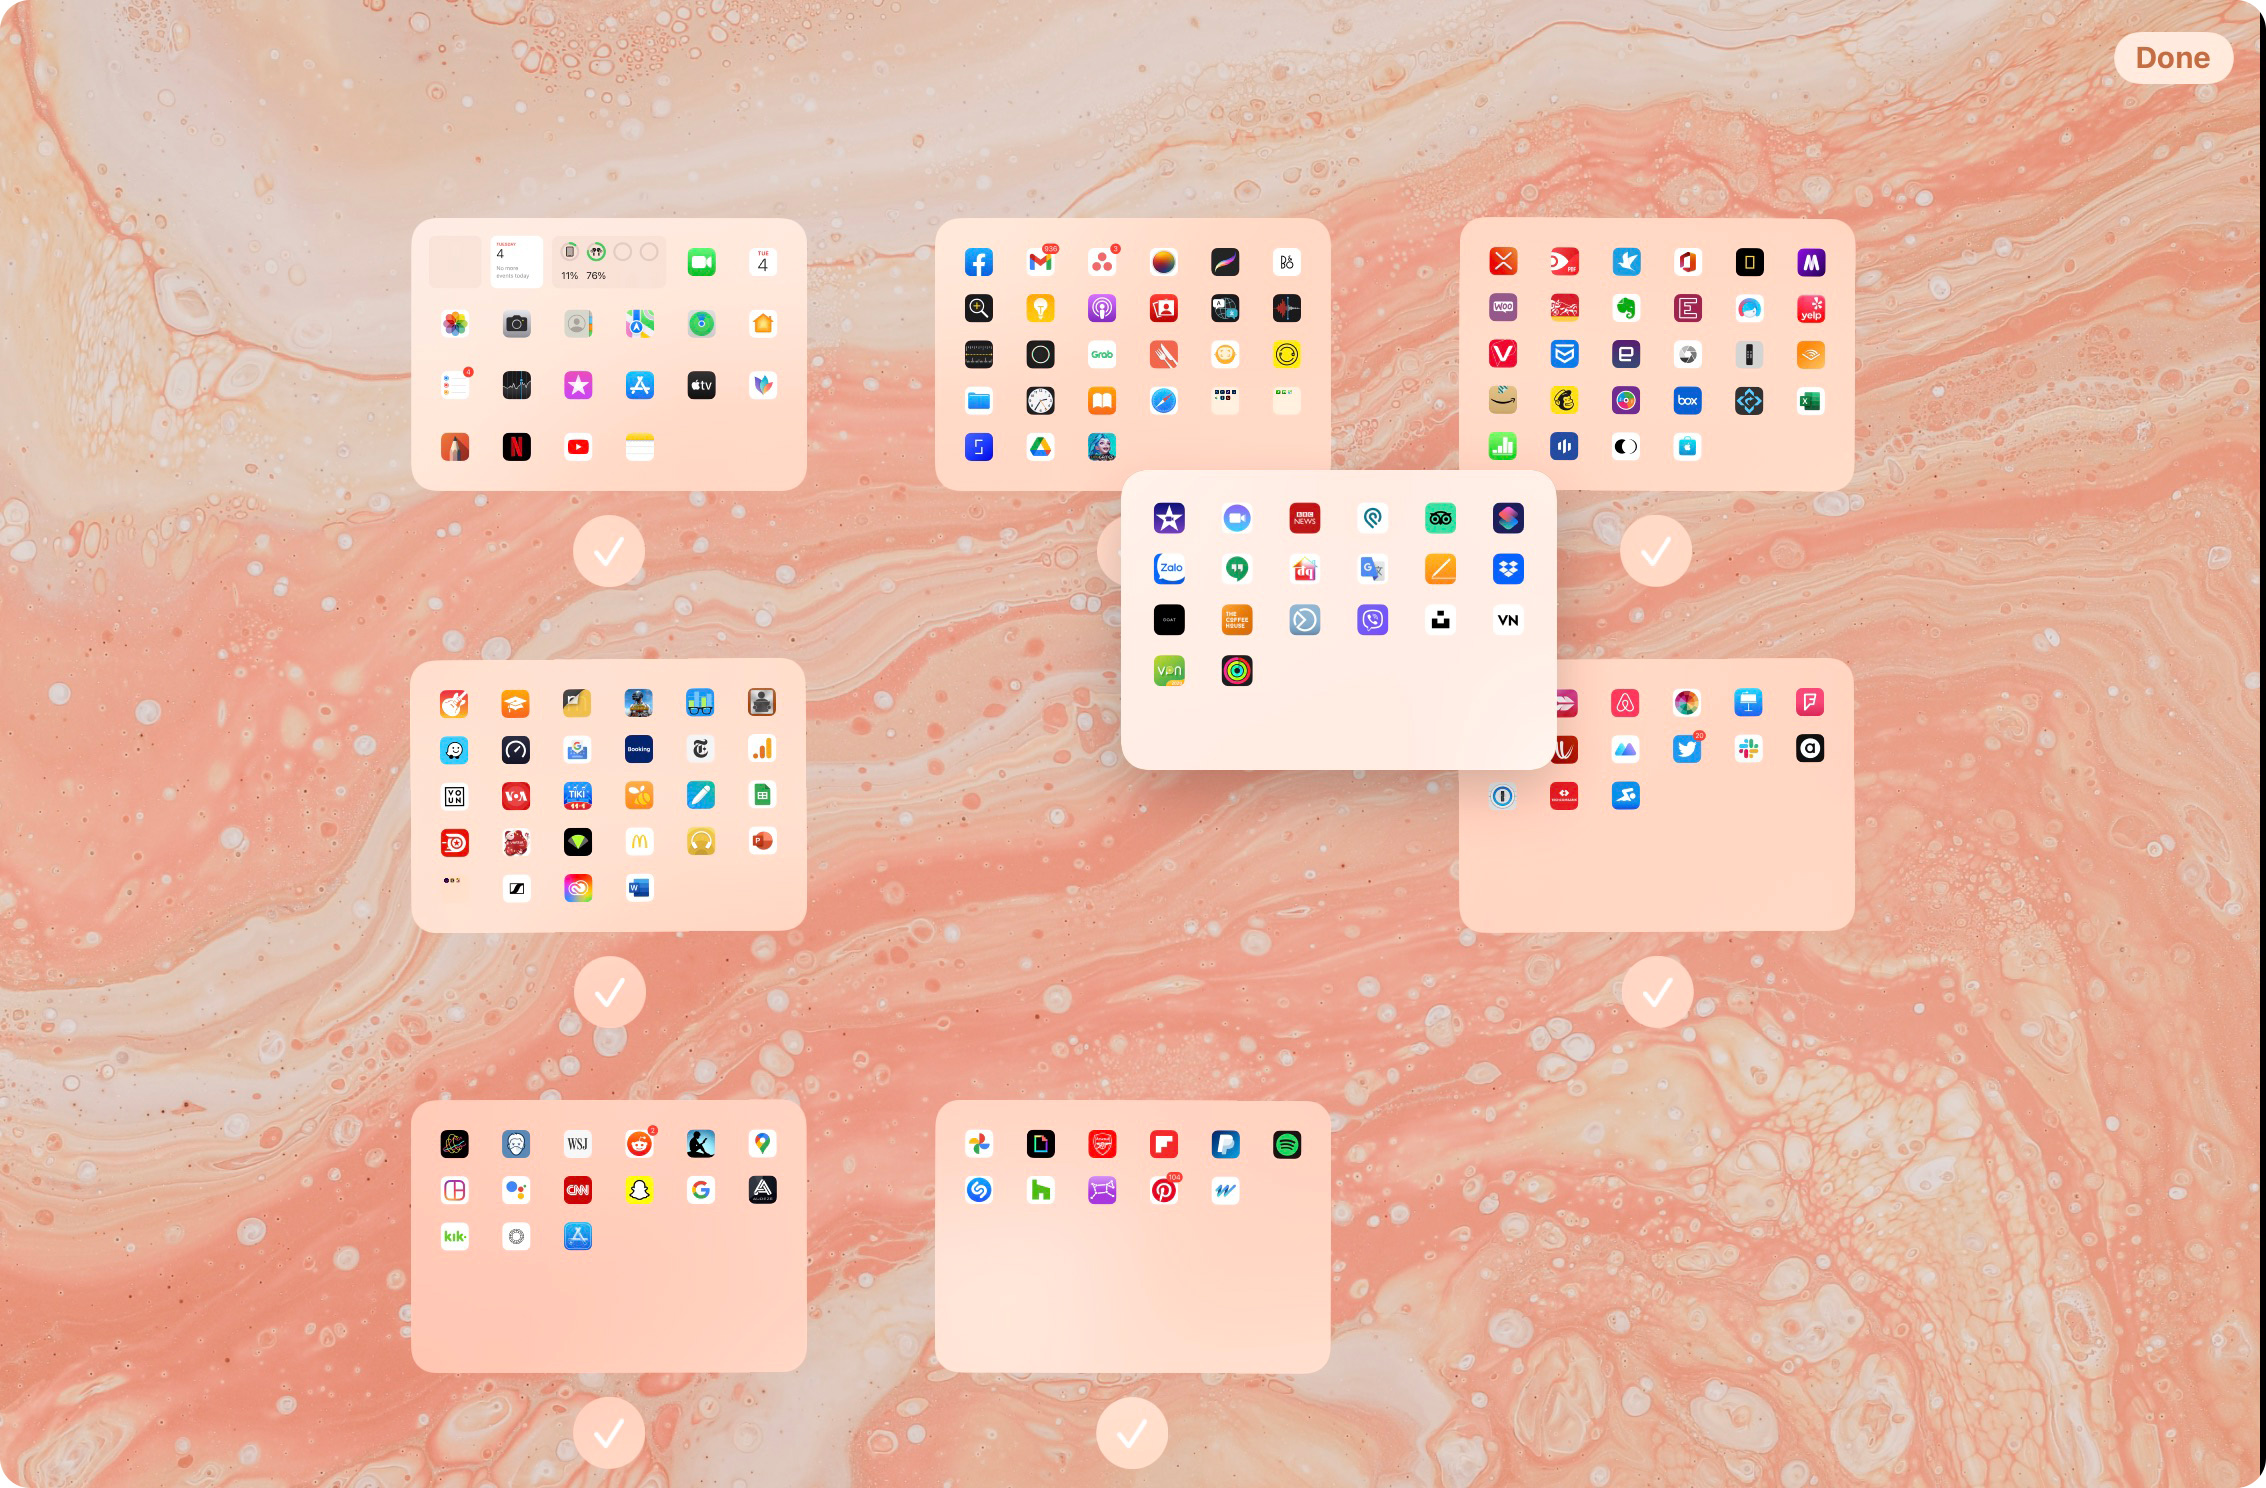
Task: Select the Stocks app icon
Action: point(516,385)
